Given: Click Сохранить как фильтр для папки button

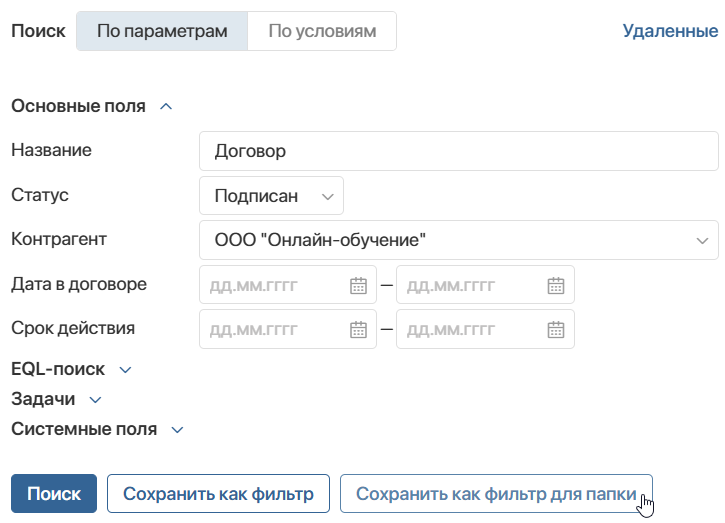Looking at the screenshot, I should coord(496,493).
